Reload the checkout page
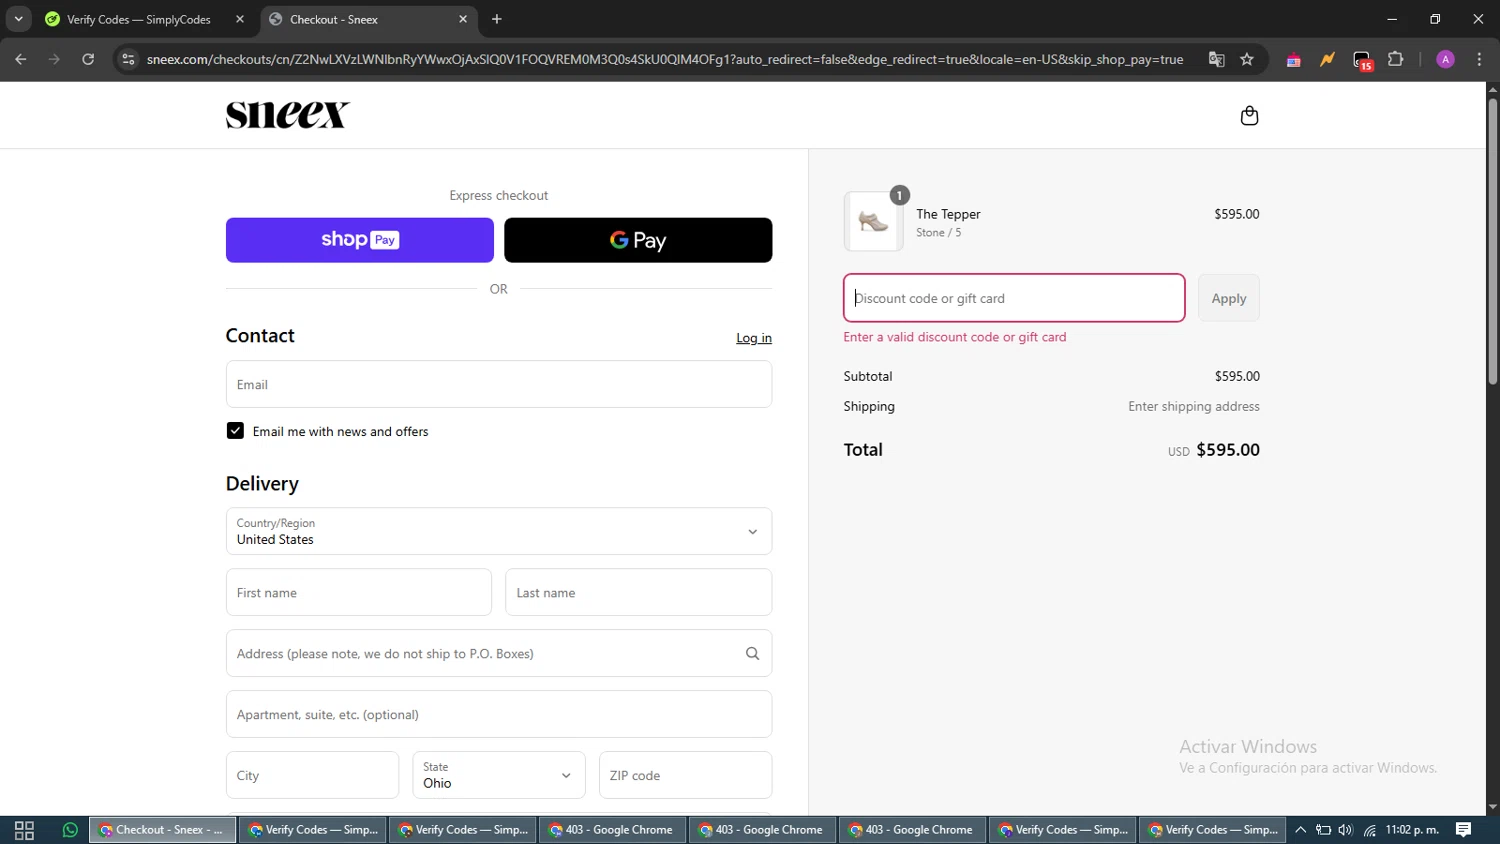The image size is (1500, 844). click(88, 59)
